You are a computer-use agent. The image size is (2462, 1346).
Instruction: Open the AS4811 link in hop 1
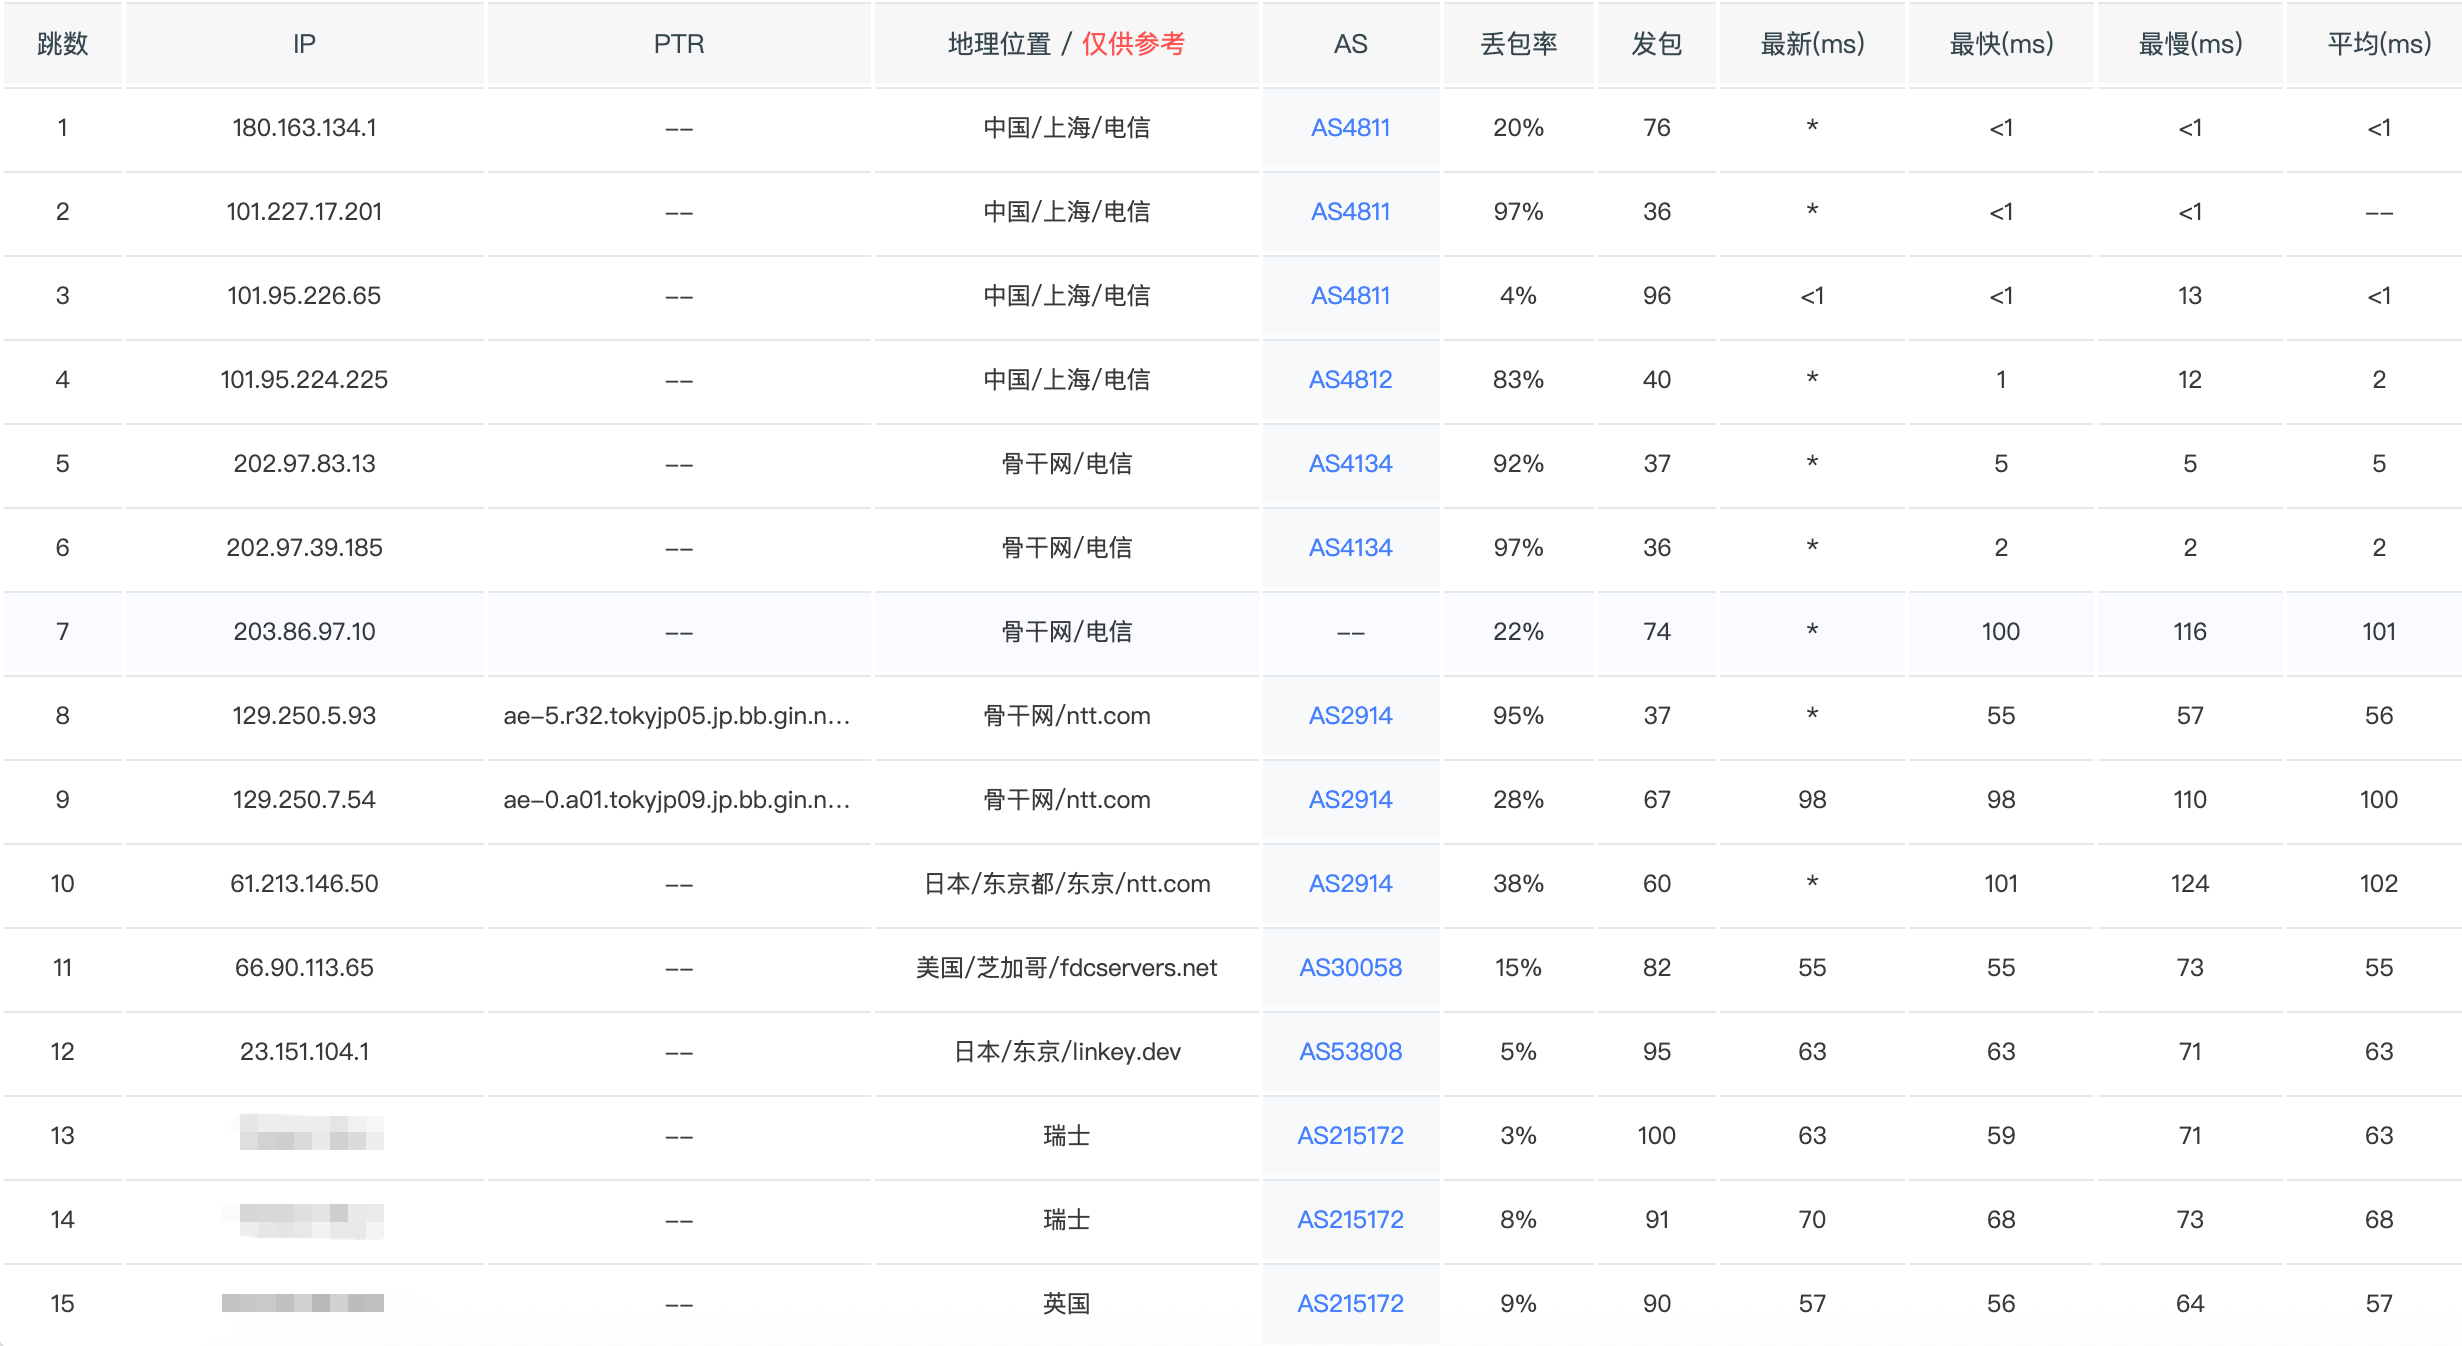coord(1350,128)
